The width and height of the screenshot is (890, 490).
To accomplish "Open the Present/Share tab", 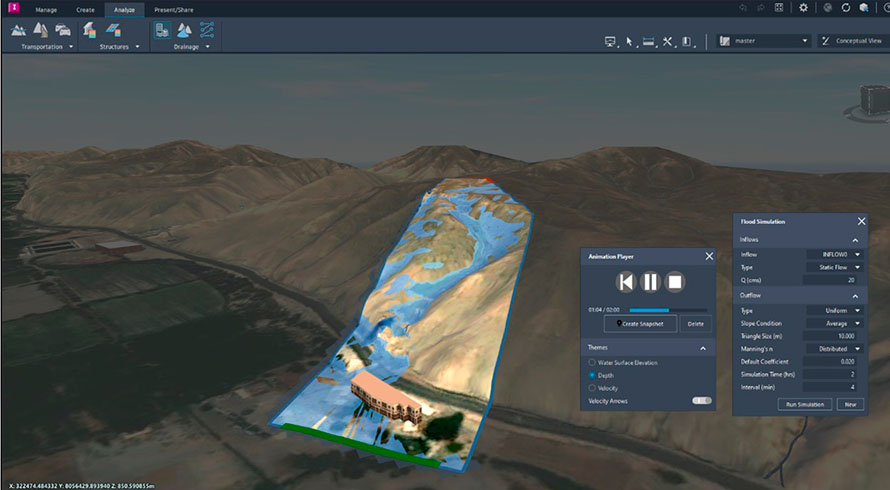I will [x=174, y=9].
